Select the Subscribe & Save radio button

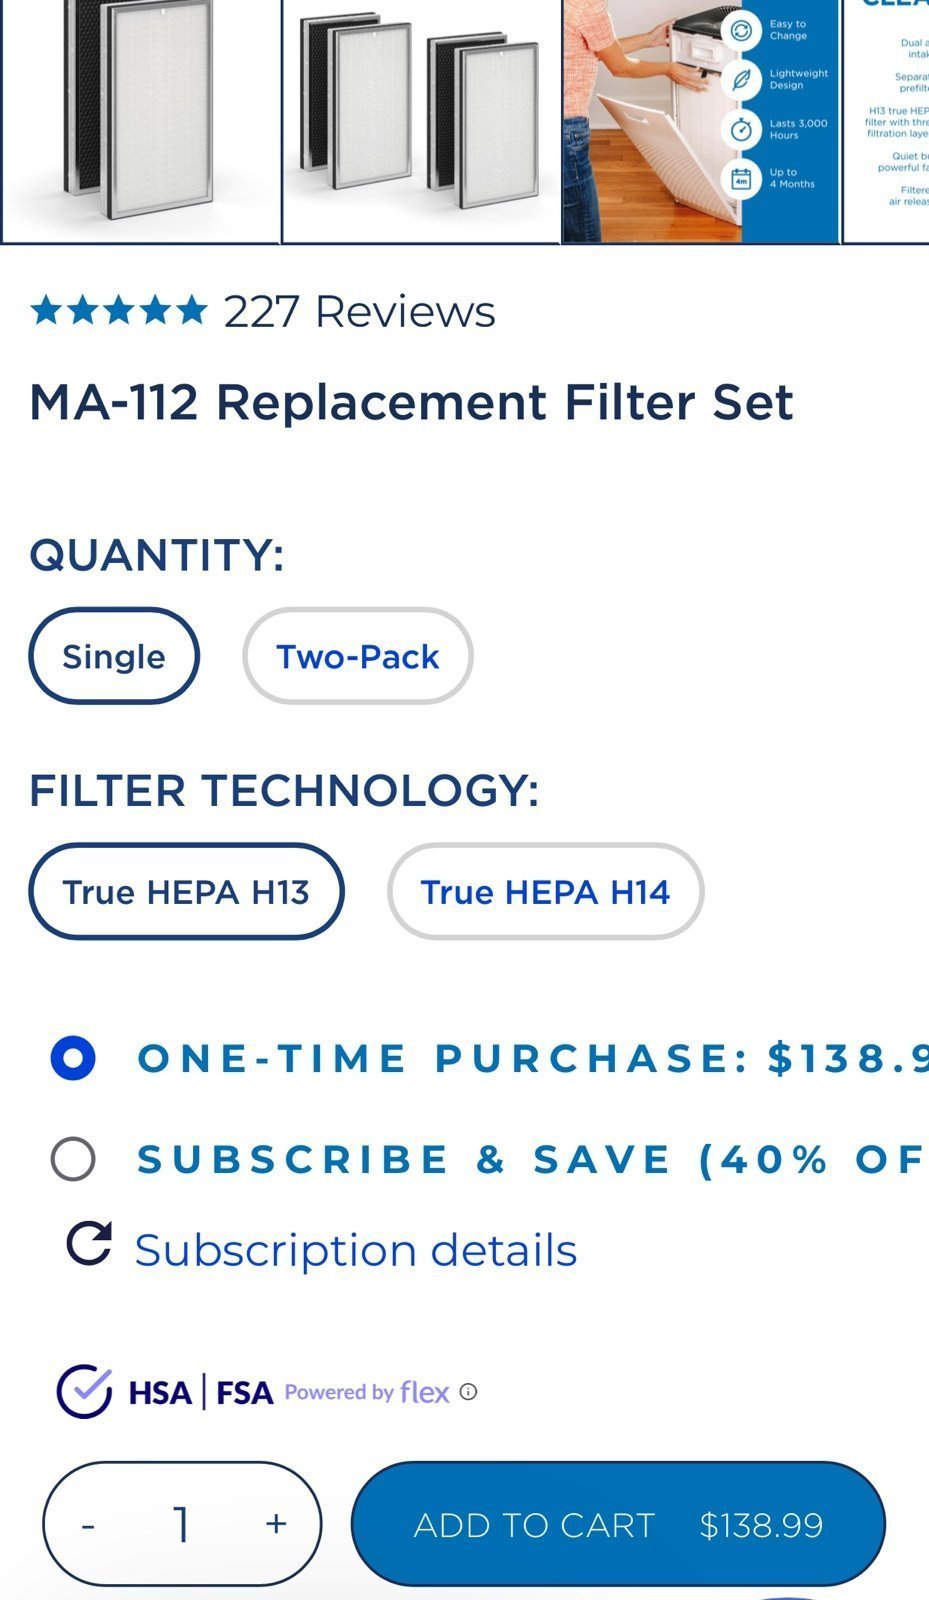point(73,1159)
